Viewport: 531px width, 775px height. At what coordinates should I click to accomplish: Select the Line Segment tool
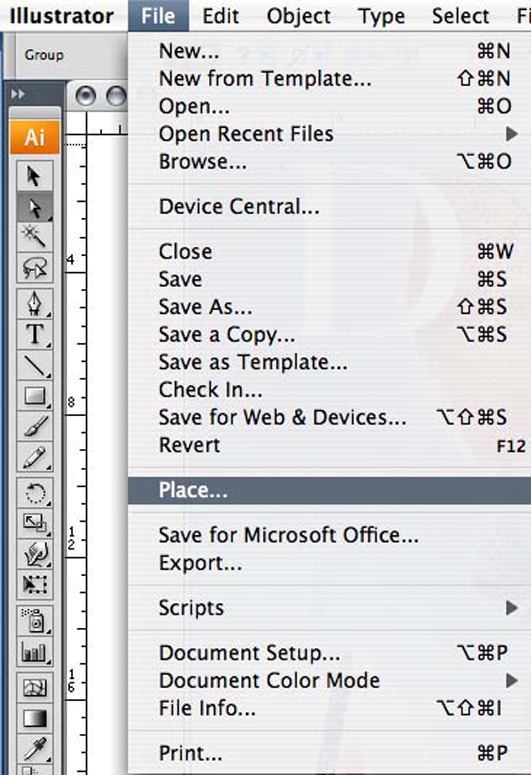coord(34,365)
